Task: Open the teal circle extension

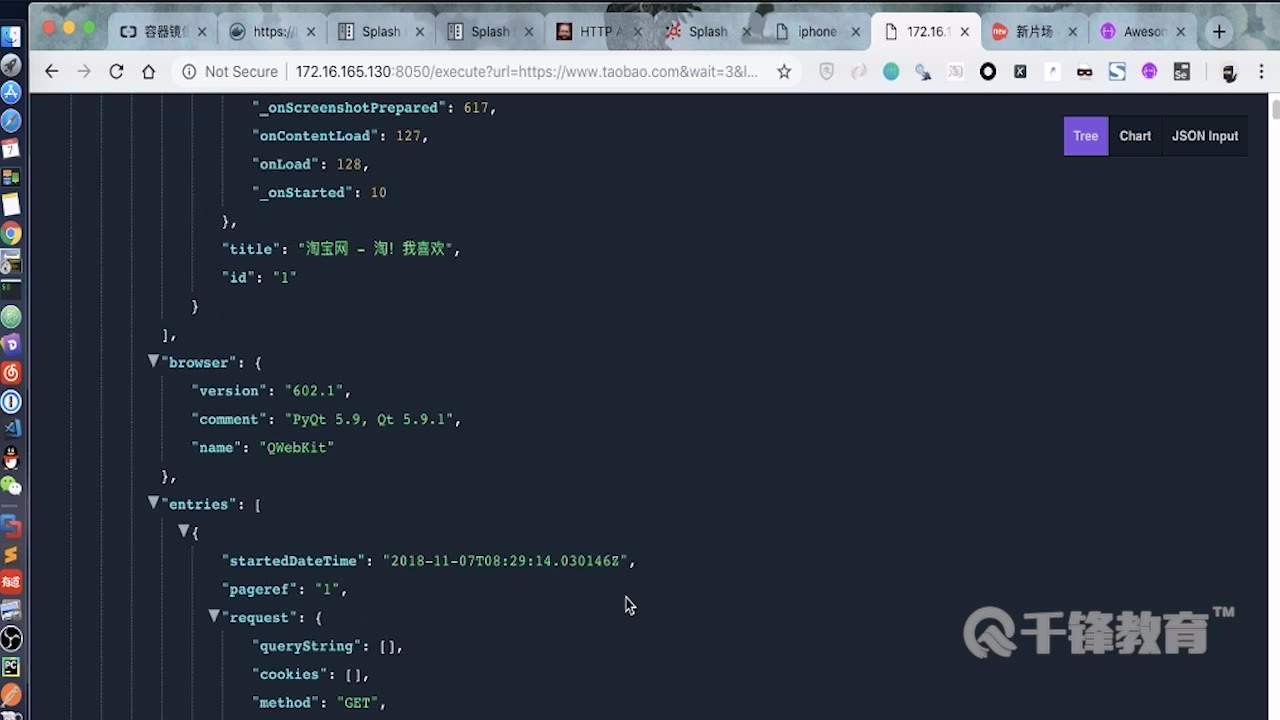Action: [x=891, y=72]
